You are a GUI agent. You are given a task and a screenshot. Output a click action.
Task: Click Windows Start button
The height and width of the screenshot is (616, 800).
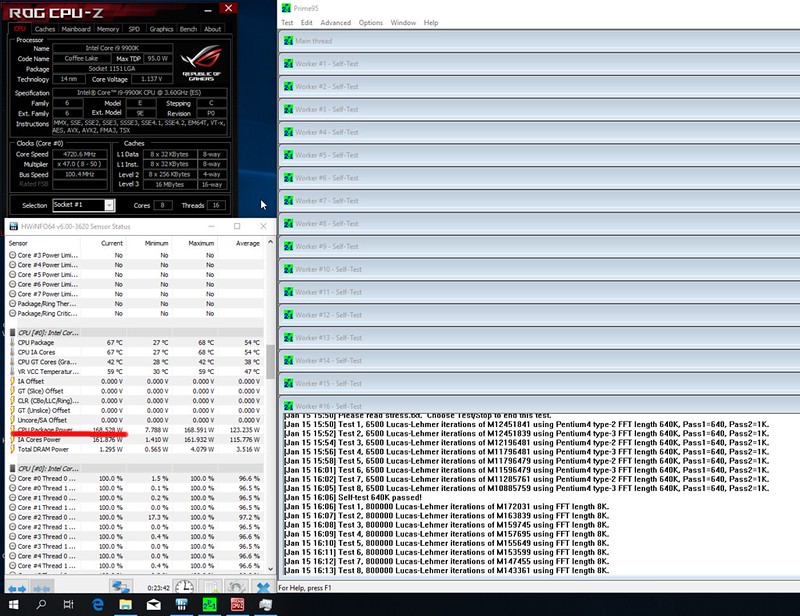pos(13,606)
